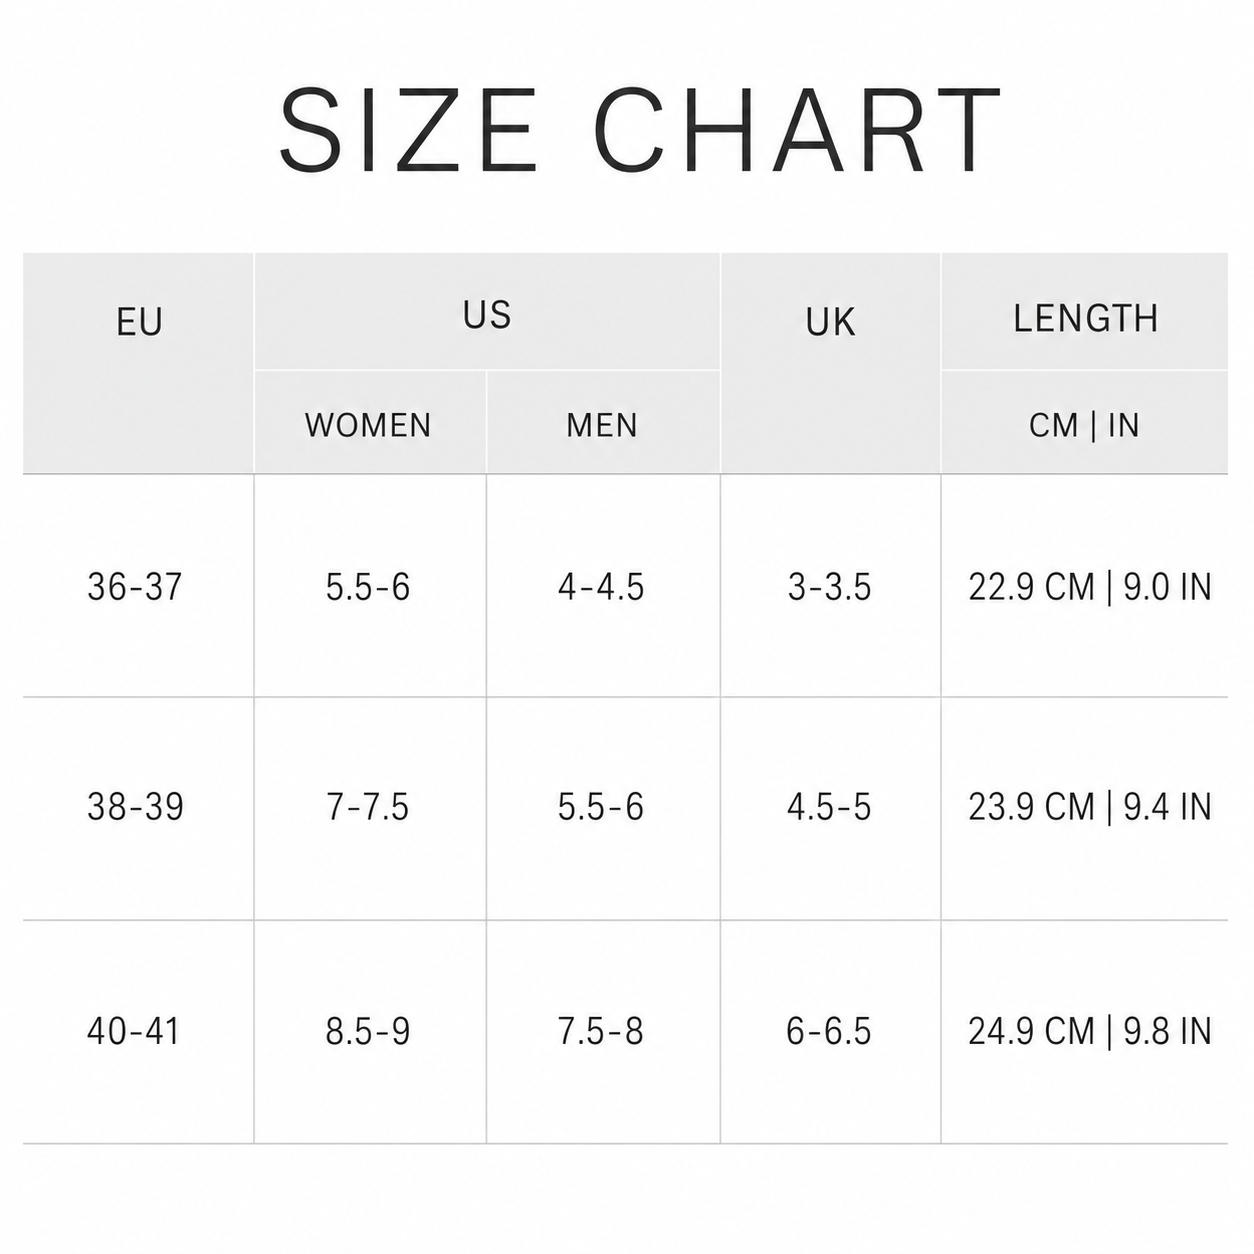Image resolution: width=1254 pixels, height=1254 pixels.
Task: Click women's size 5.5-6 cell
Action: tap(370, 586)
